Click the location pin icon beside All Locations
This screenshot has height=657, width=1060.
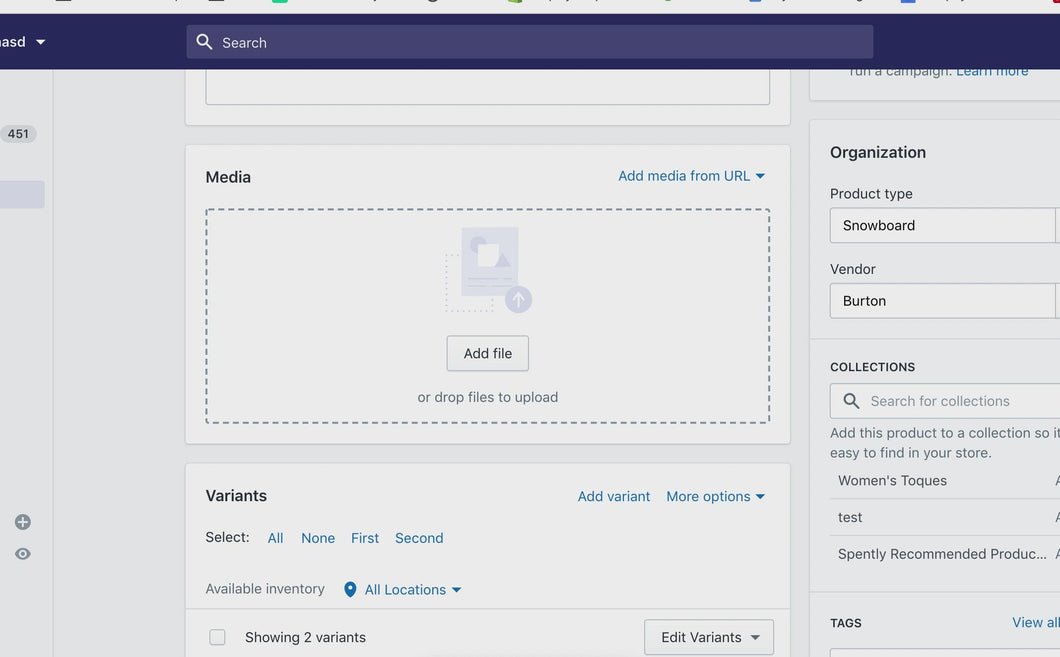point(350,590)
